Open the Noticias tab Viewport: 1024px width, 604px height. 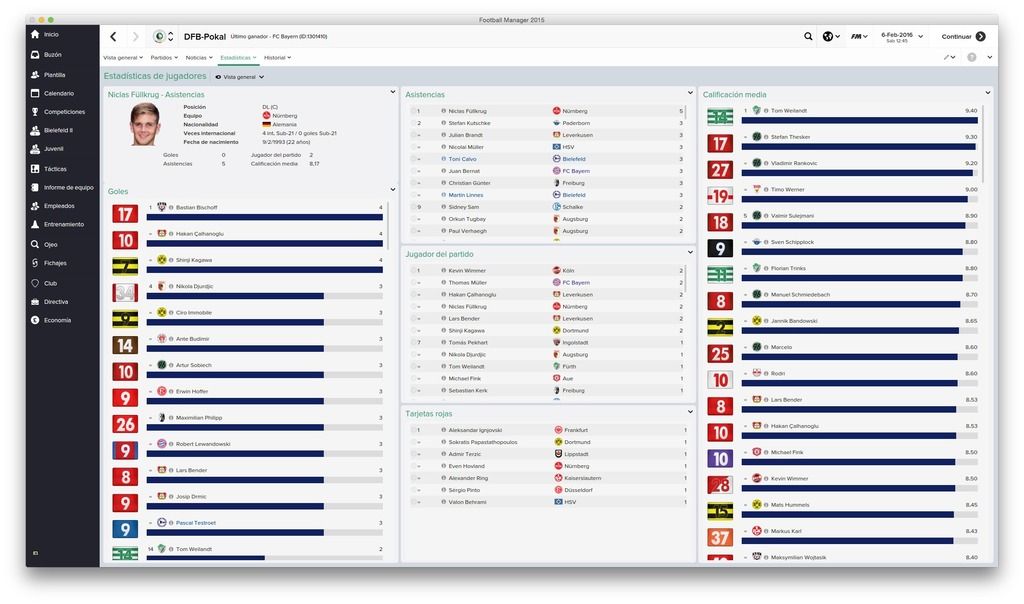pos(199,57)
